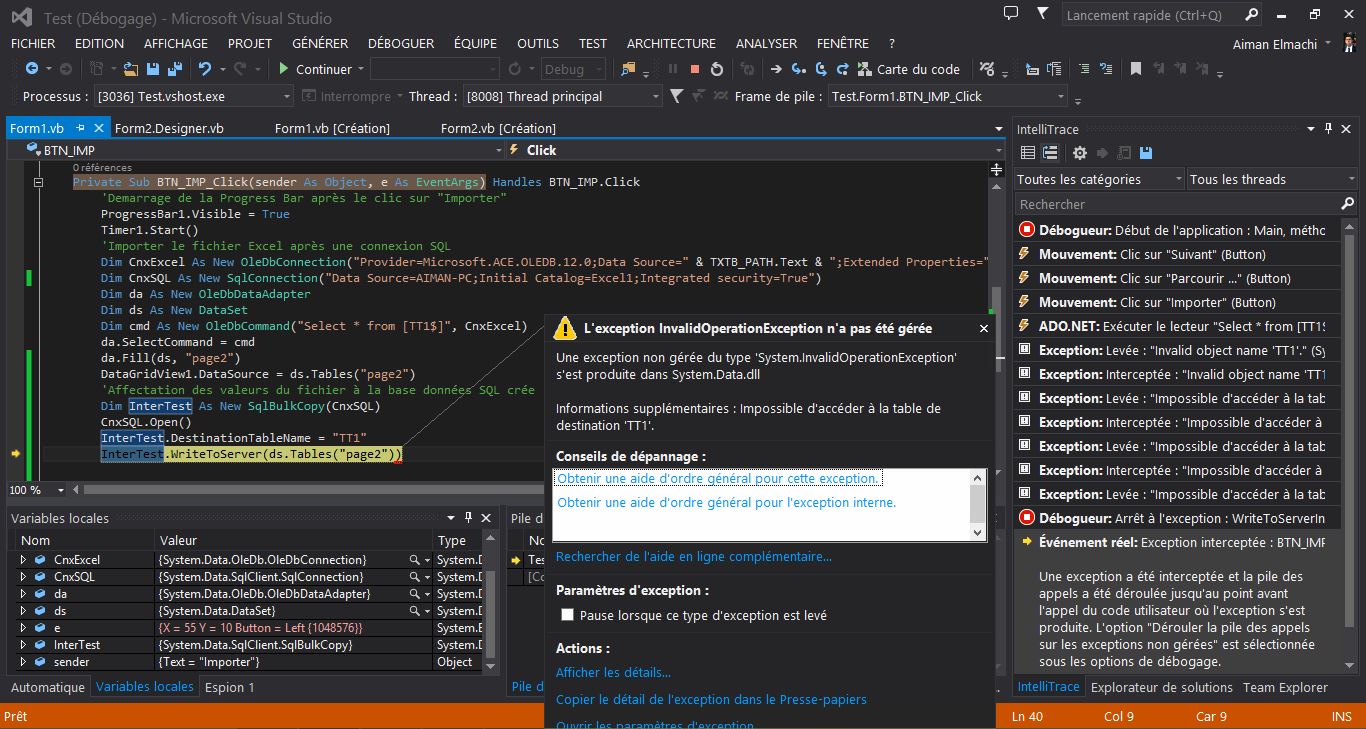Step Into using the toolbar icon
Image resolution: width=1366 pixels, height=729 pixels.
click(798, 69)
